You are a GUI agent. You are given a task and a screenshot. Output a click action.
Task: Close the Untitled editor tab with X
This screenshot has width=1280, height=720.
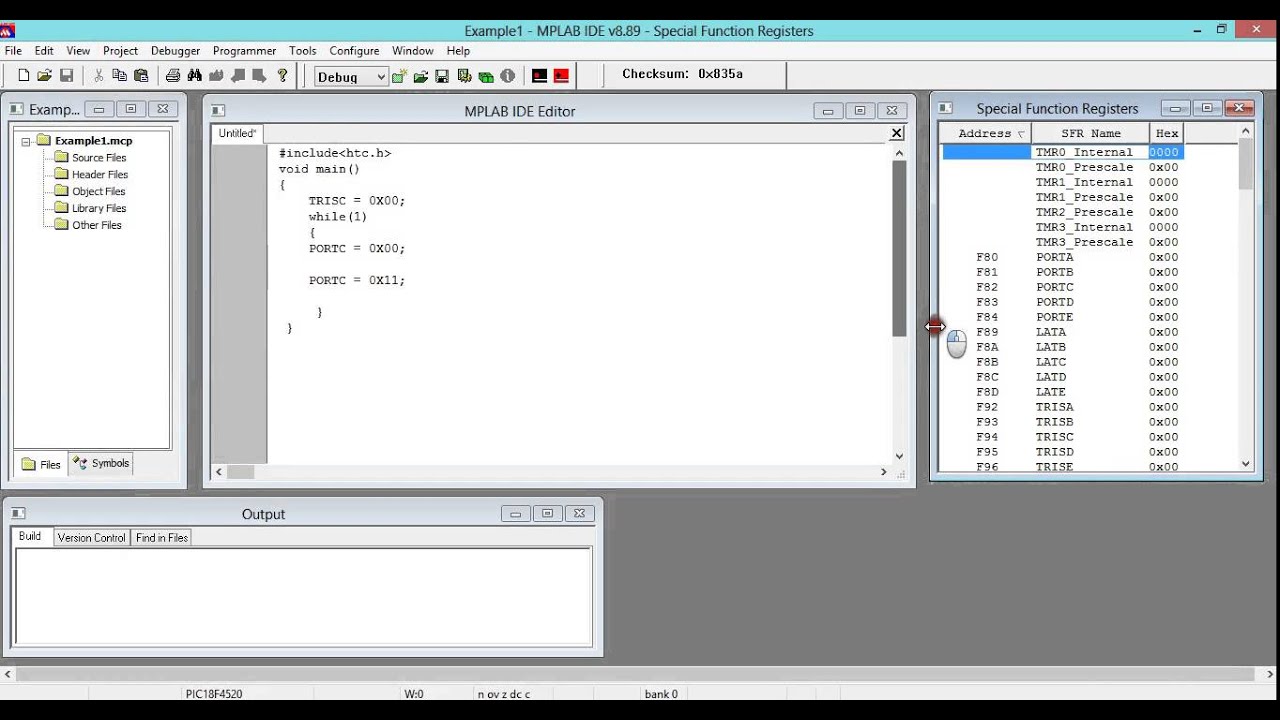897,133
